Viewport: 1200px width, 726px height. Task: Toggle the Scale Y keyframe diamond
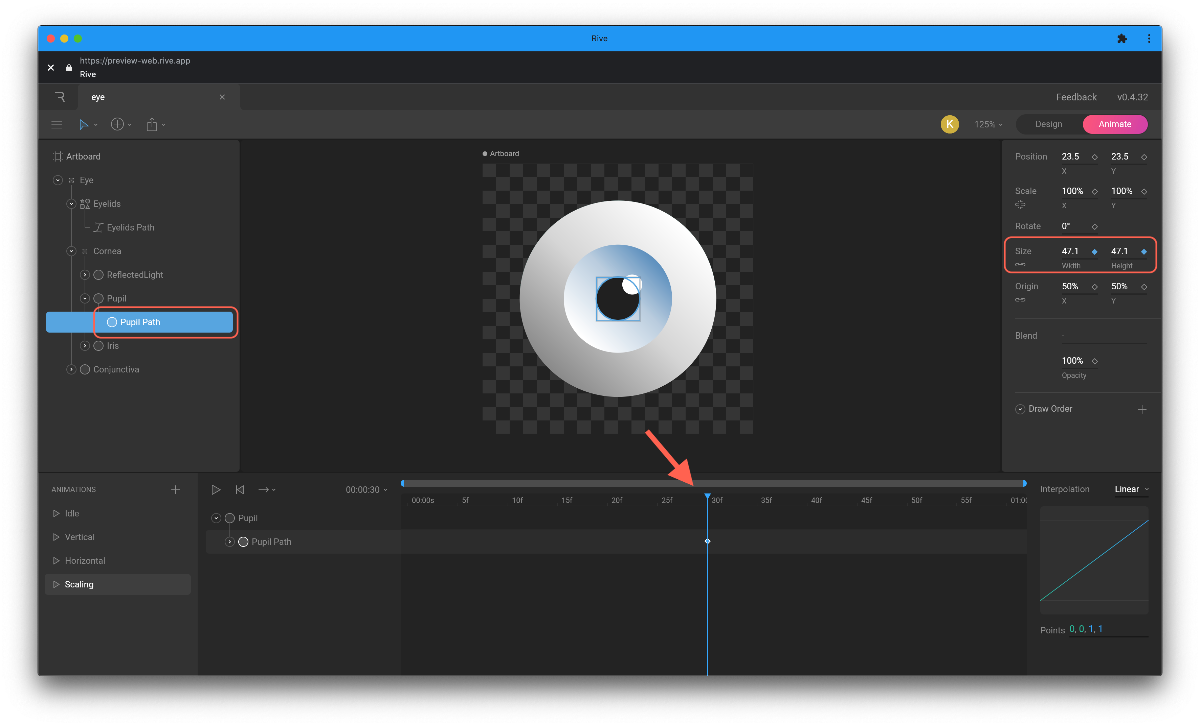coord(1144,191)
